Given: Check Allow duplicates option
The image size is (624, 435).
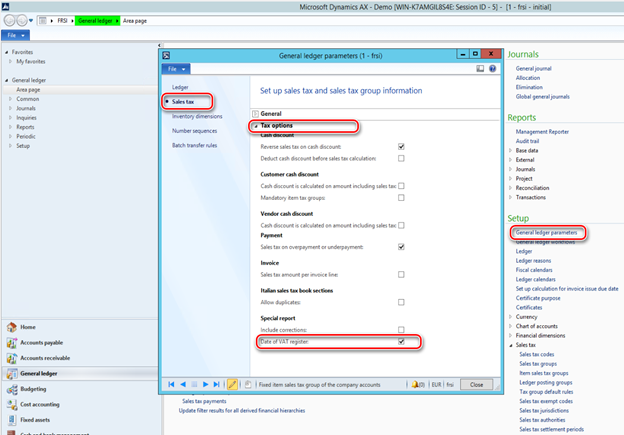Looking at the screenshot, I should 401,302.
